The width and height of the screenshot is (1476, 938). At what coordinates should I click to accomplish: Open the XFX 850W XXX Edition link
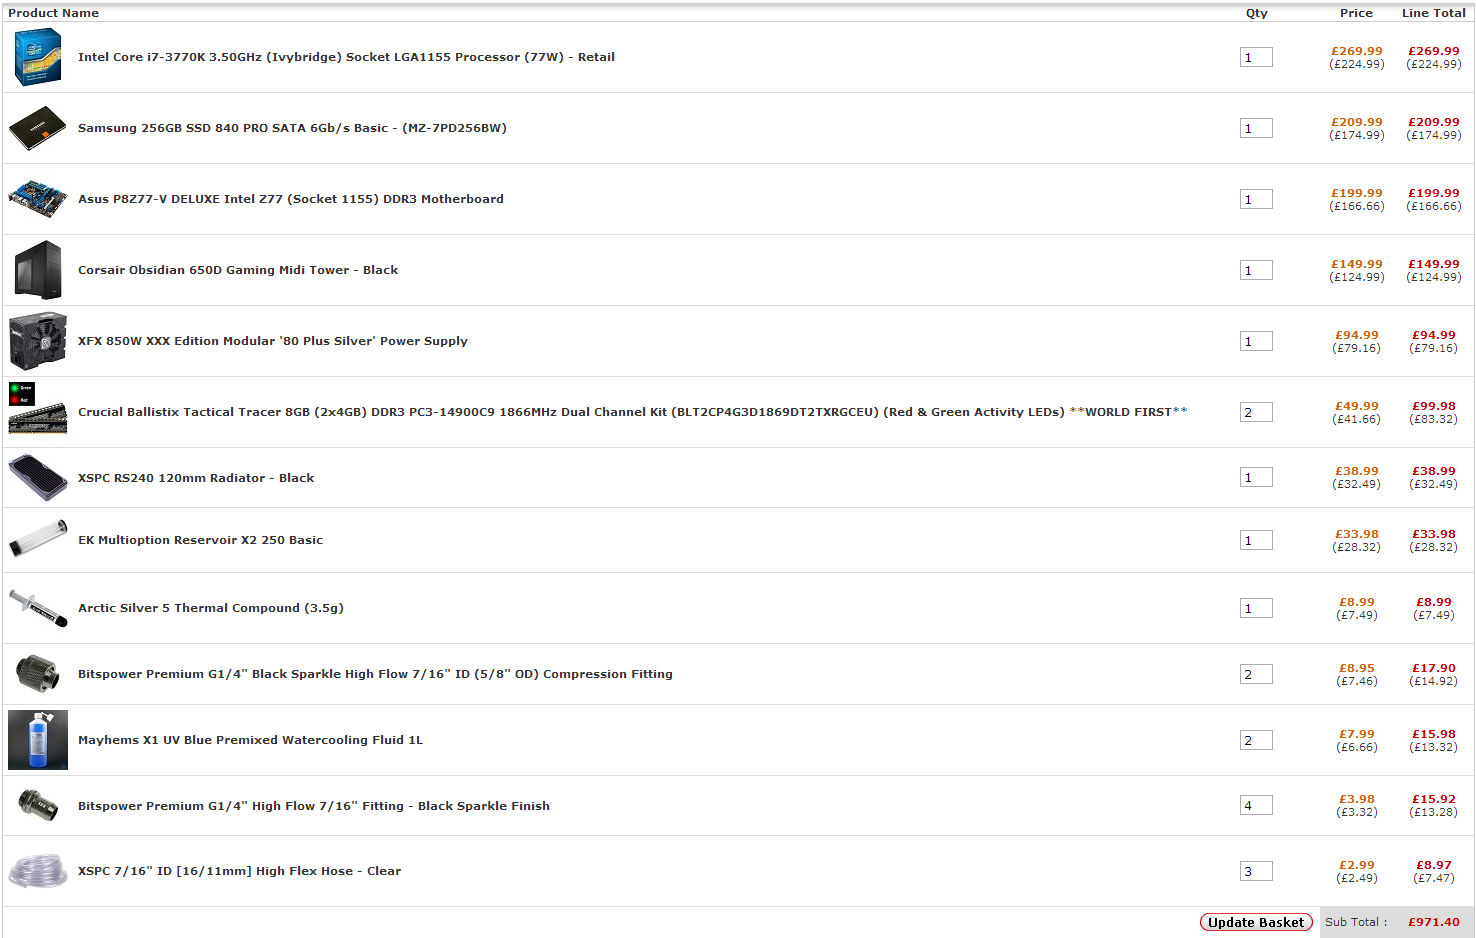click(x=273, y=341)
